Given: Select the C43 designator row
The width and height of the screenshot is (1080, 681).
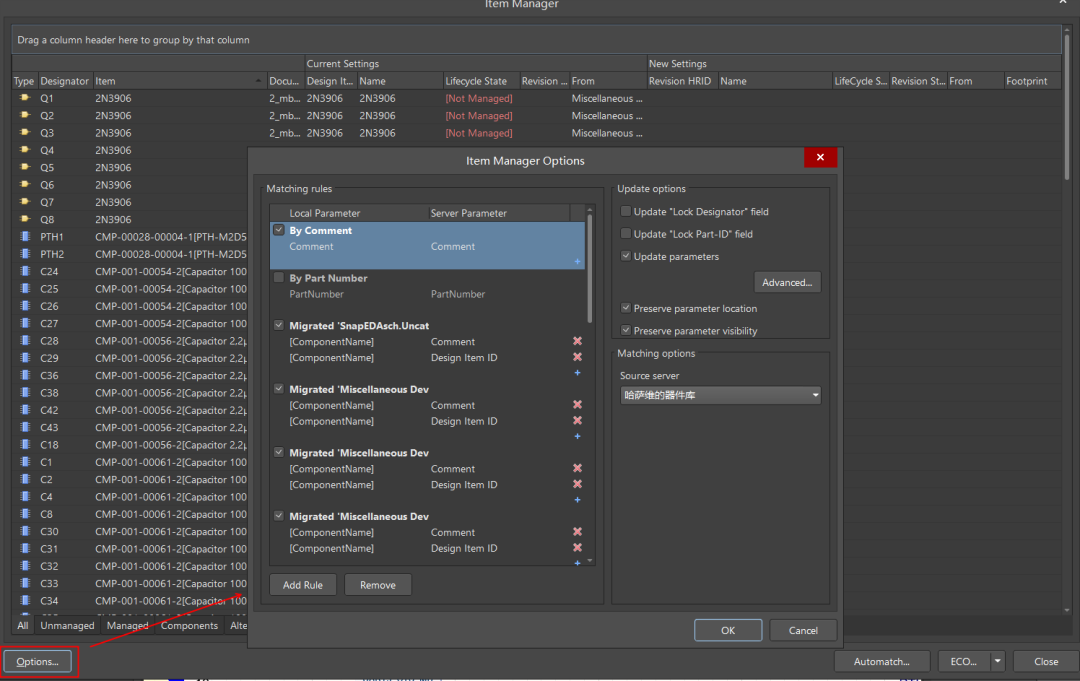Looking at the screenshot, I should (x=49, y=427).
